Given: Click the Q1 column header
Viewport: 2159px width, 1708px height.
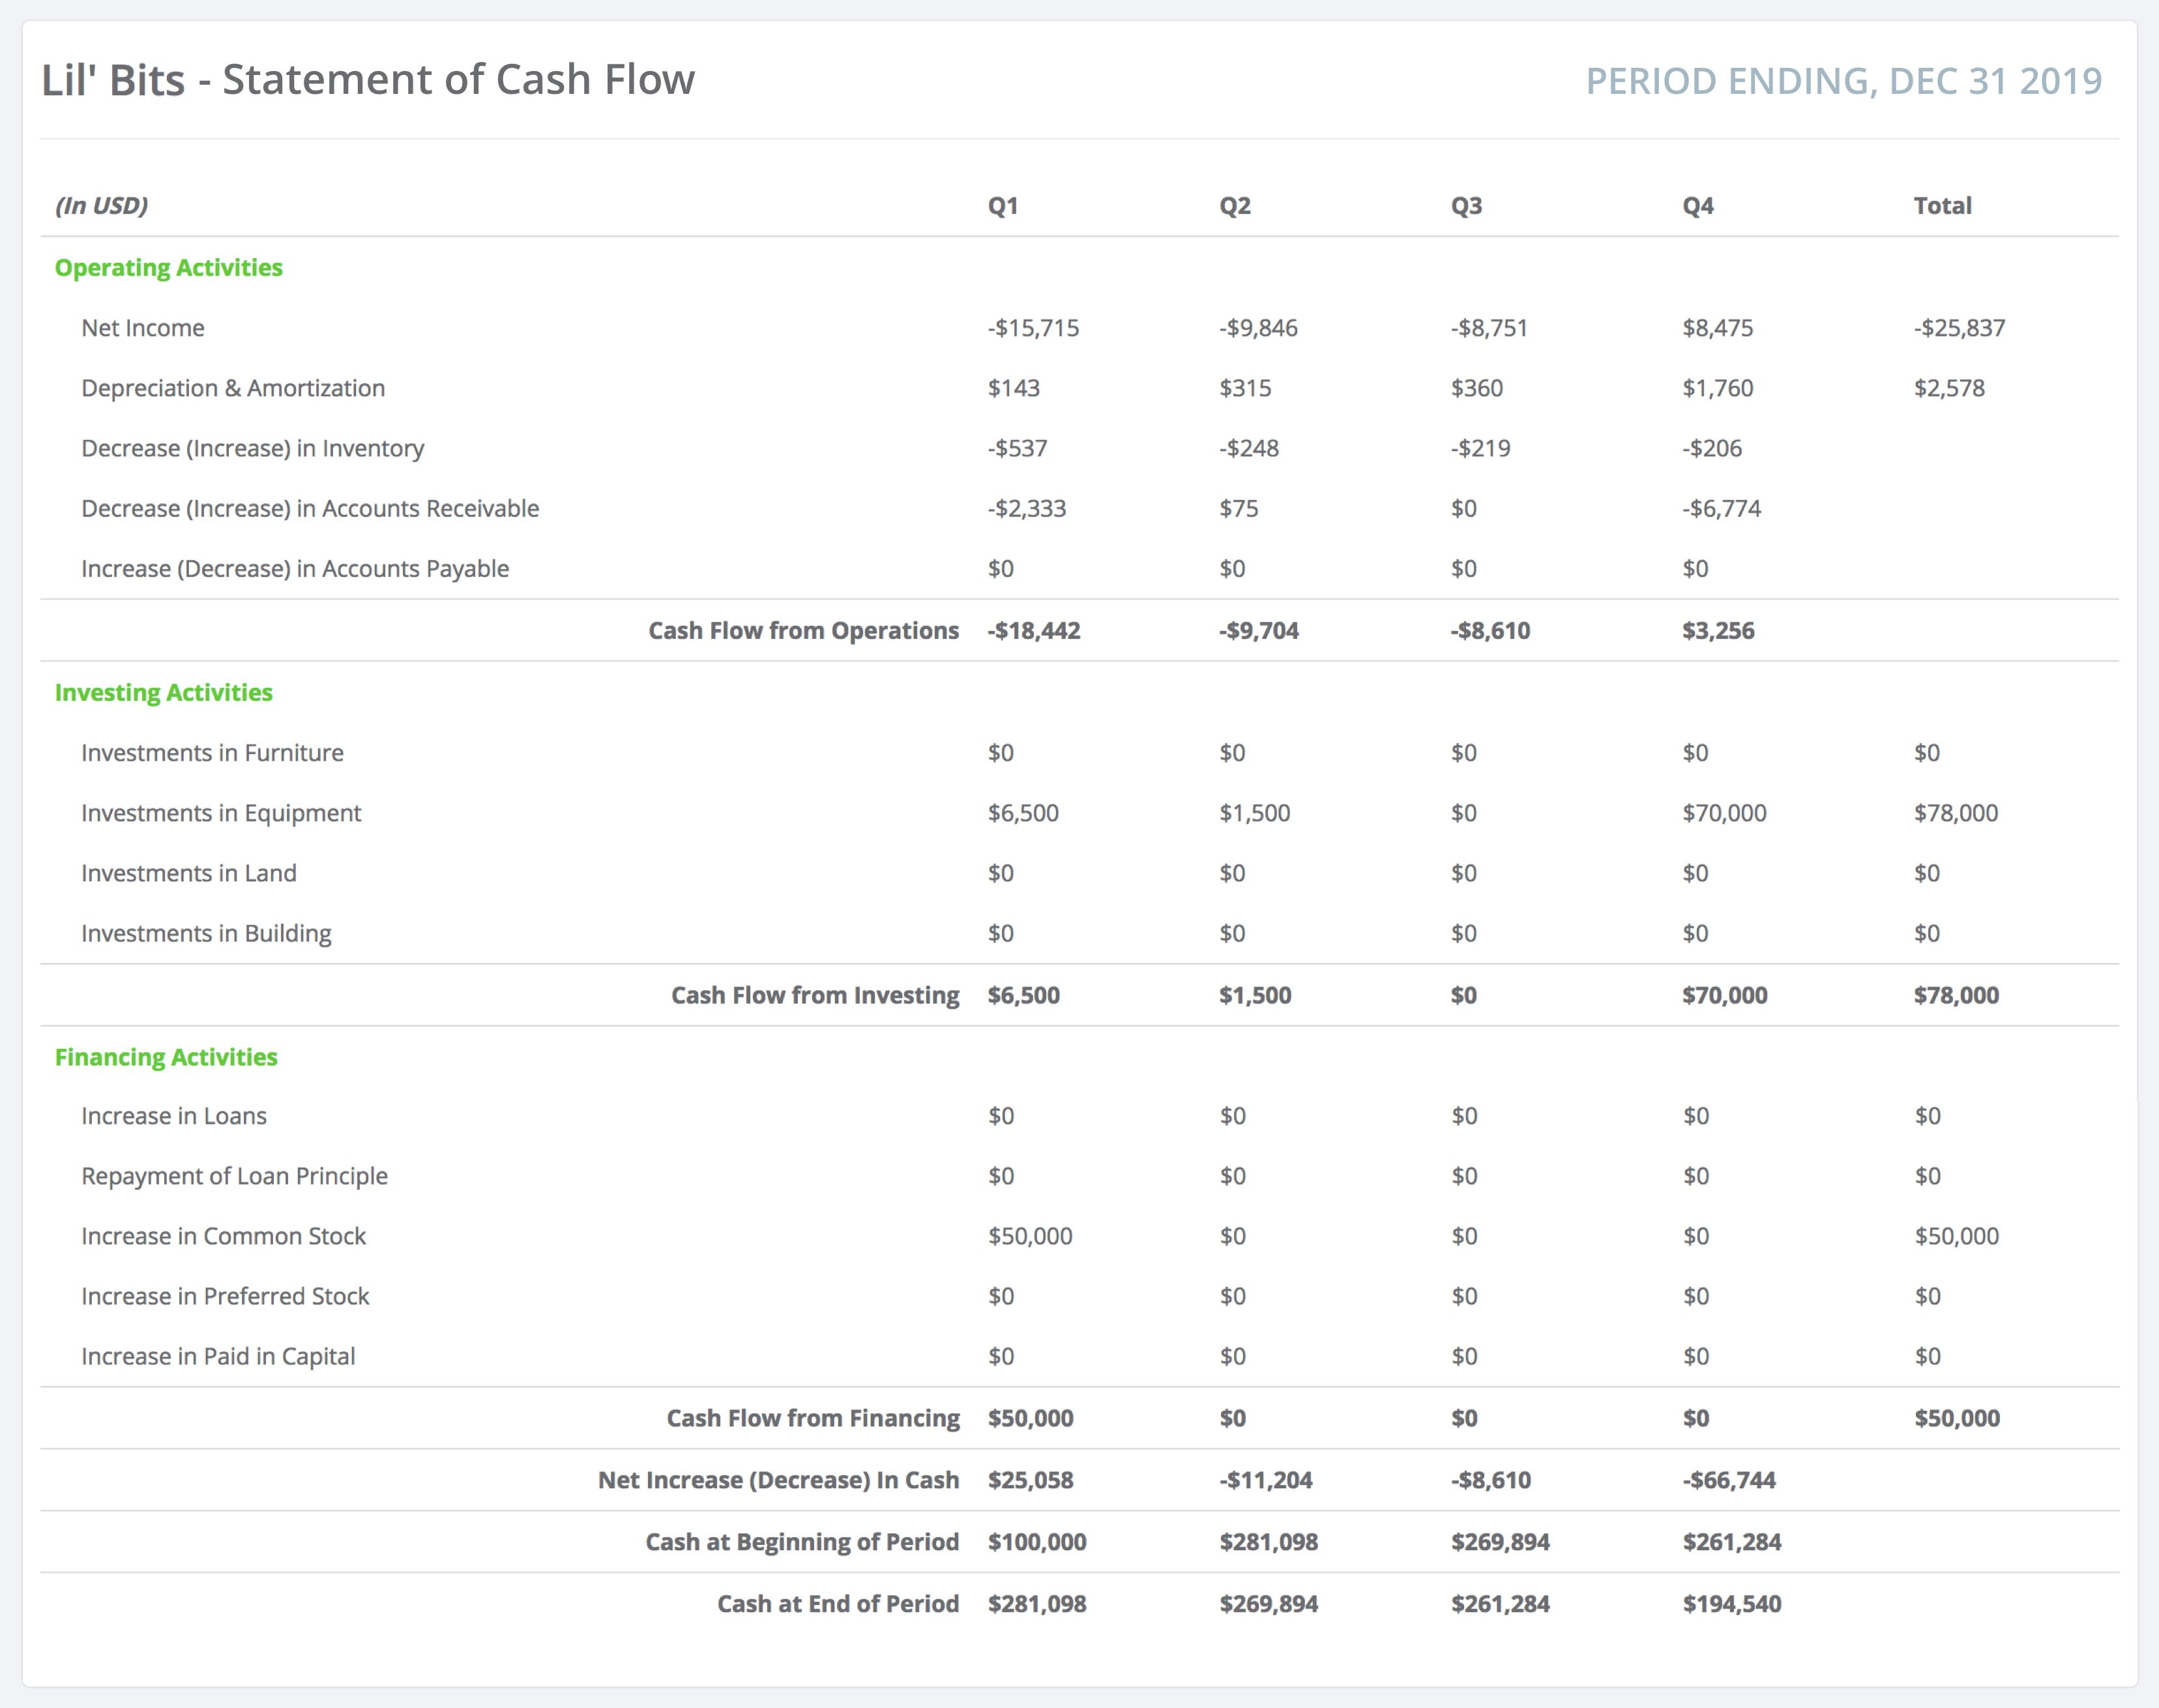Looking at the screenshot, I should (x=1002, y=206).
